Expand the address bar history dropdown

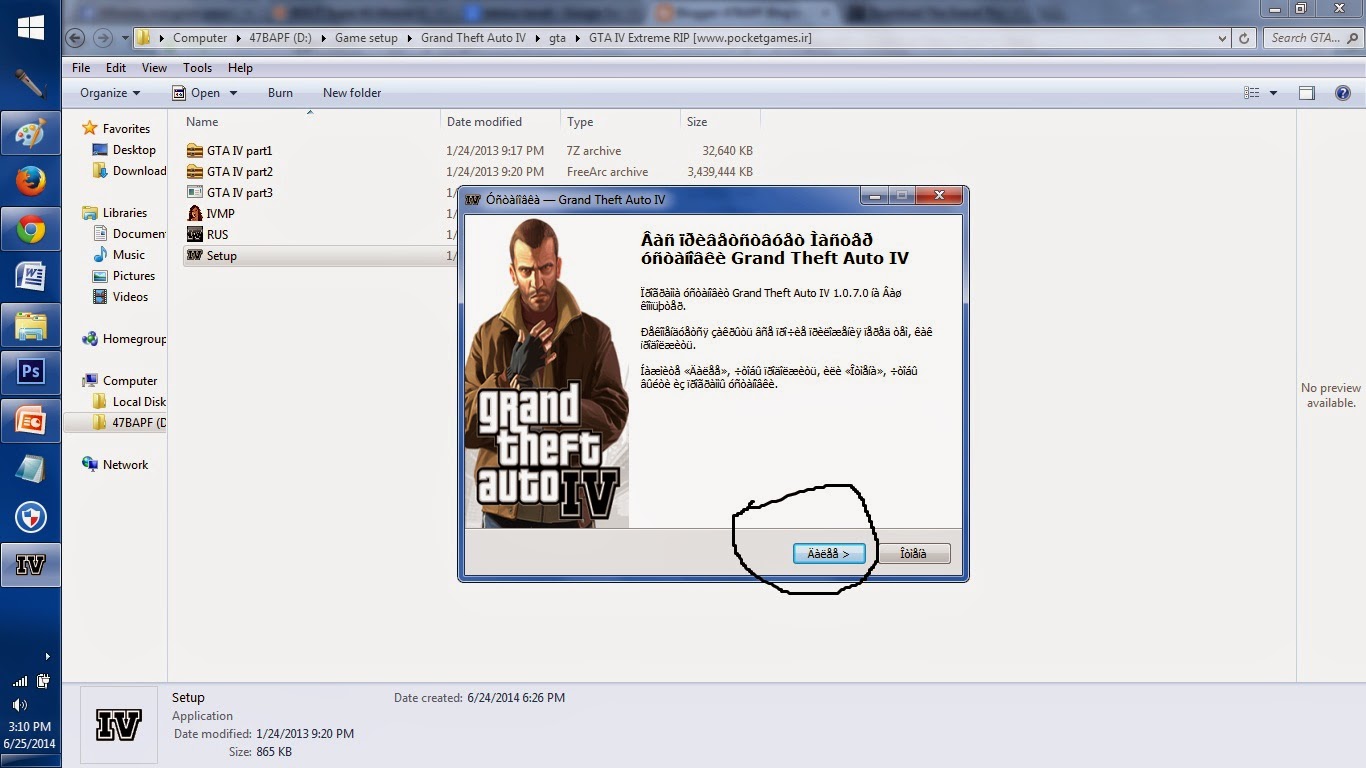pyautogui.click(x=1223, y=38)
